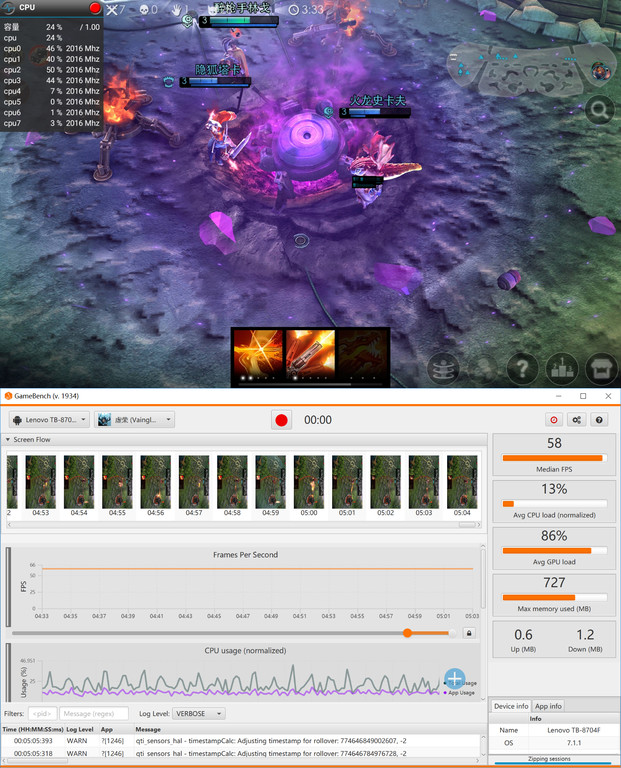The width and height of the screenshot is (621, 768).
Task: Tap the in-game shop button
Action: (601, 368)
